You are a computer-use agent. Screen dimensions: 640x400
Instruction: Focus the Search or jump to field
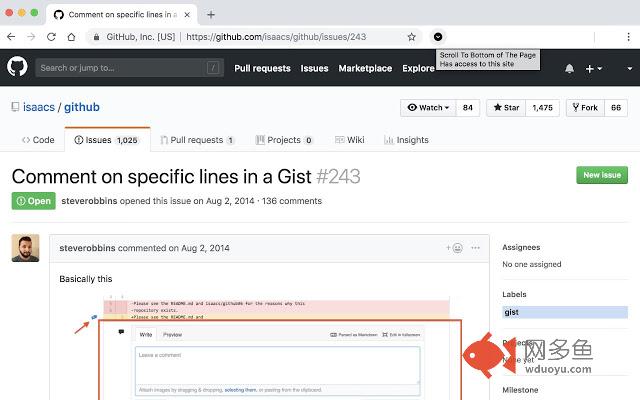pos(129,68)
